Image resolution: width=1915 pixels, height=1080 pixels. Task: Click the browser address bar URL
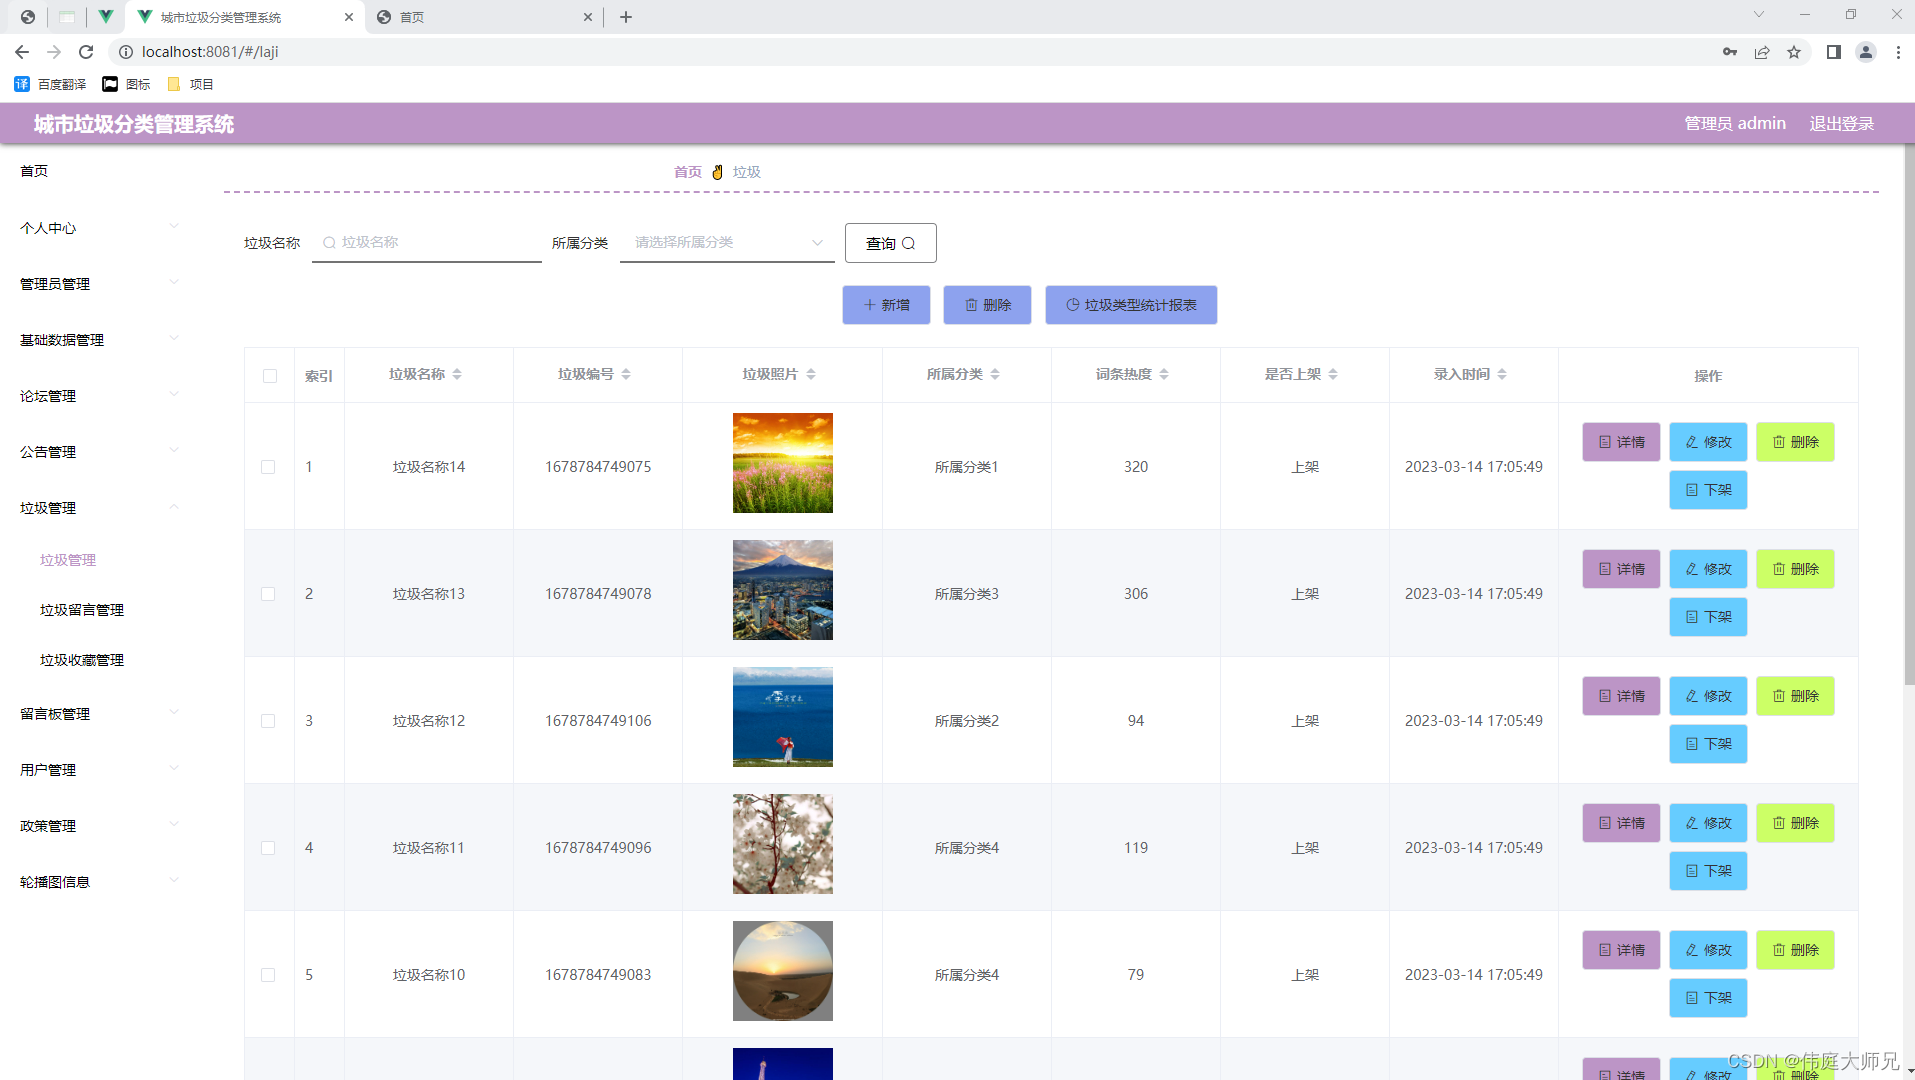point(210,52)
